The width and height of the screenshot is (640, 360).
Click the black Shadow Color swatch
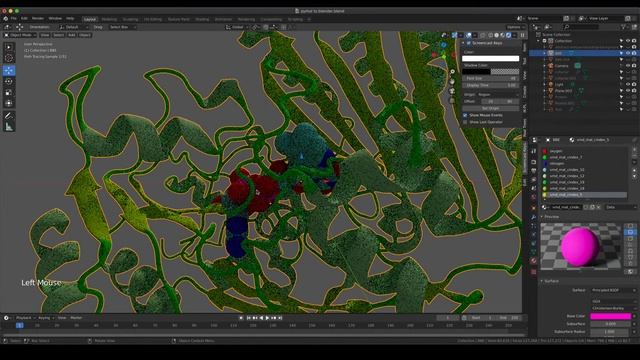(476, 71)
